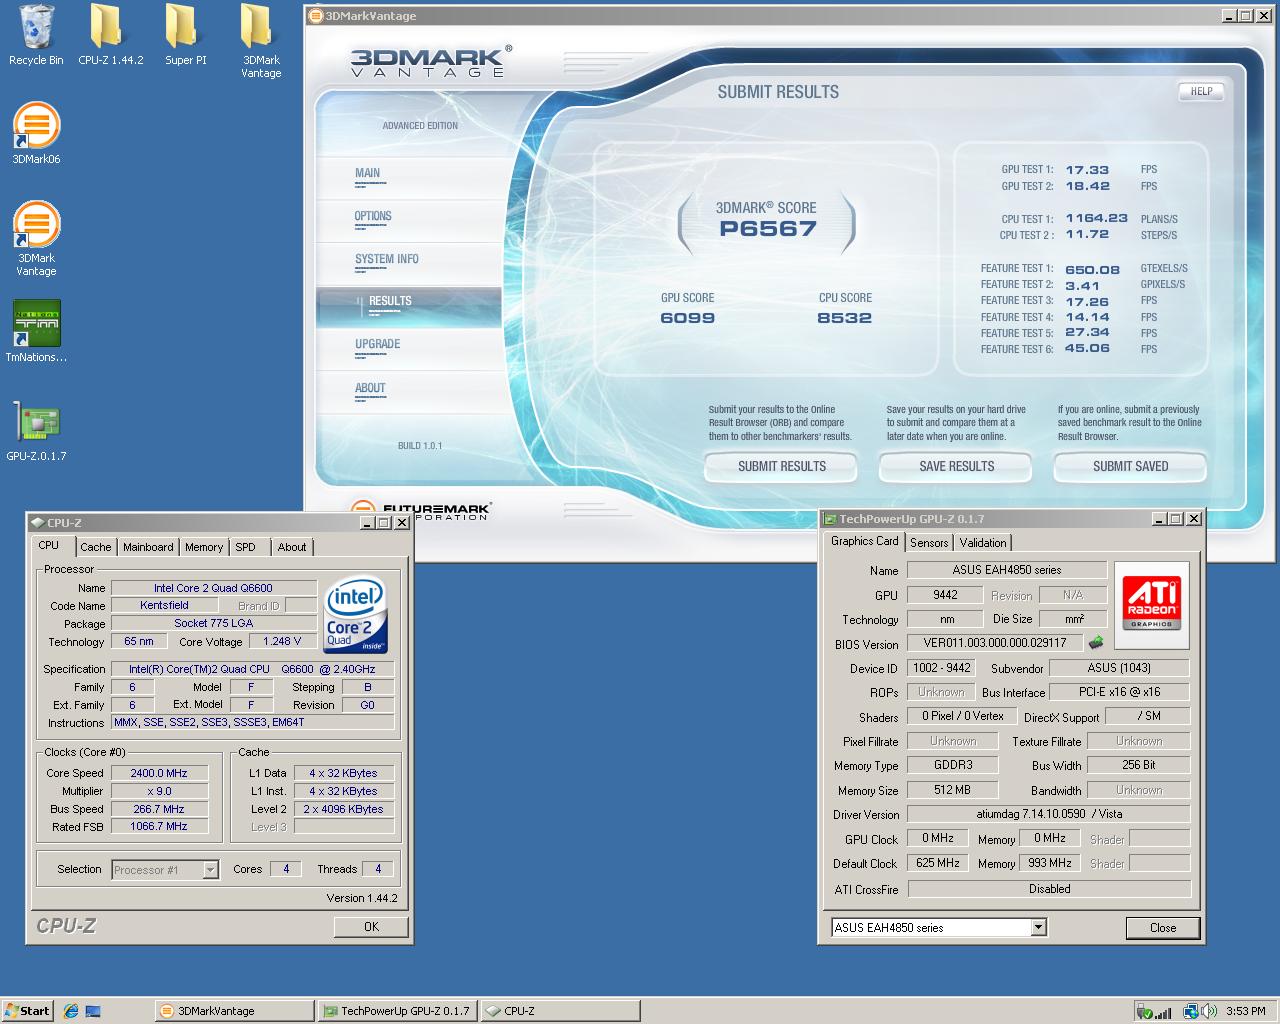1280x1024 pixels.
Task: Click the ATI CrossFire Disabled field
Action: 1049,889
